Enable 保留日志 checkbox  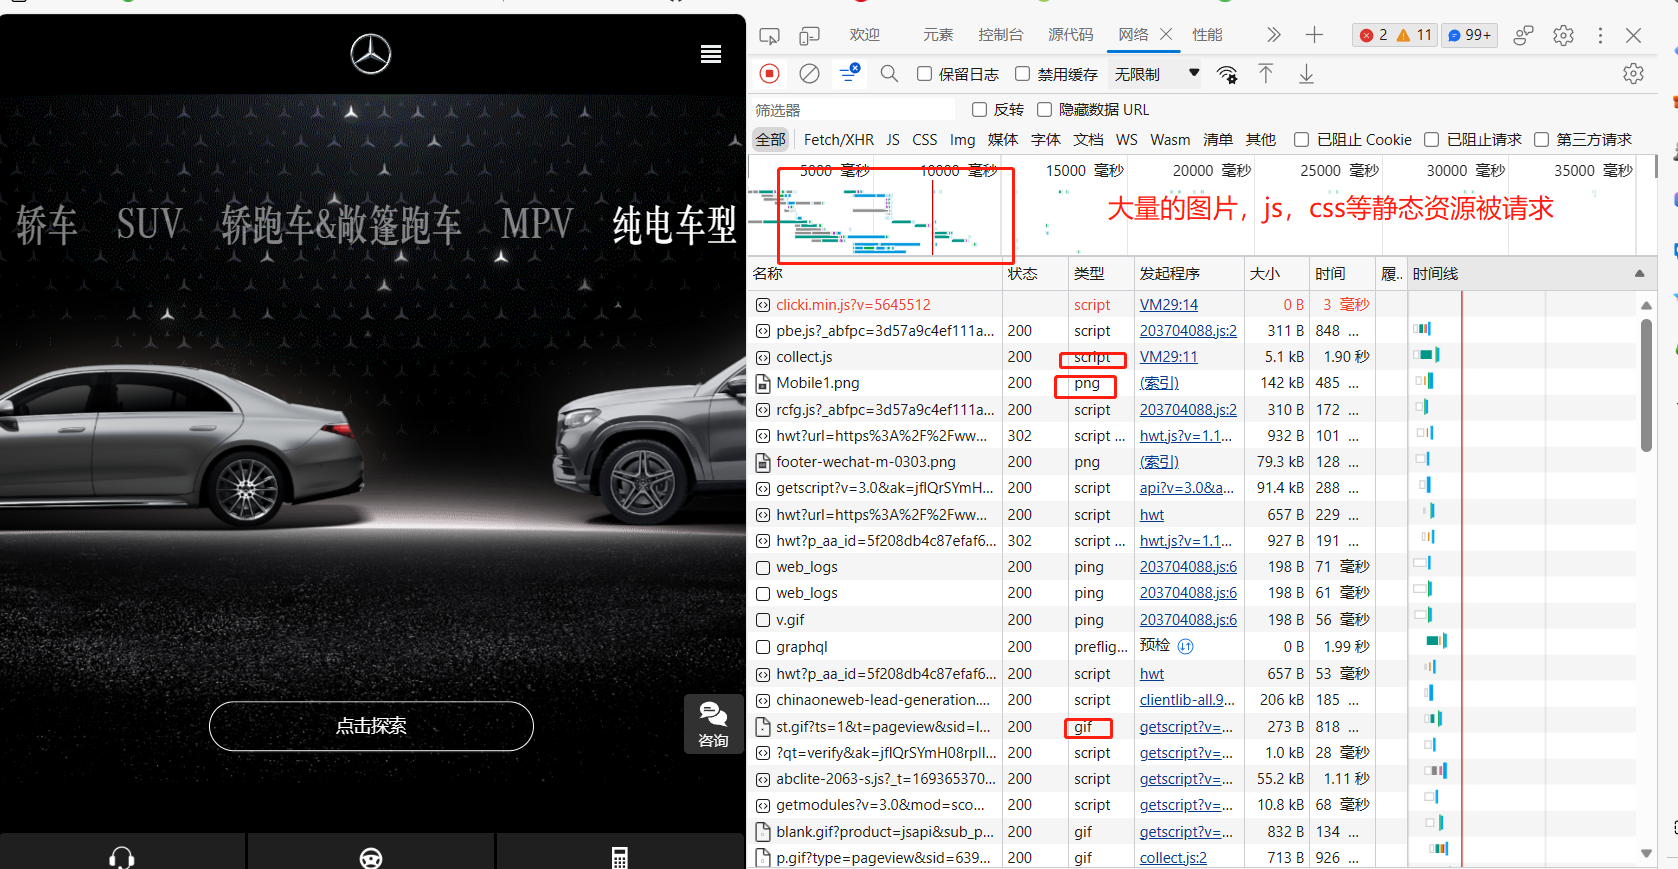click(x=924, y=74)
